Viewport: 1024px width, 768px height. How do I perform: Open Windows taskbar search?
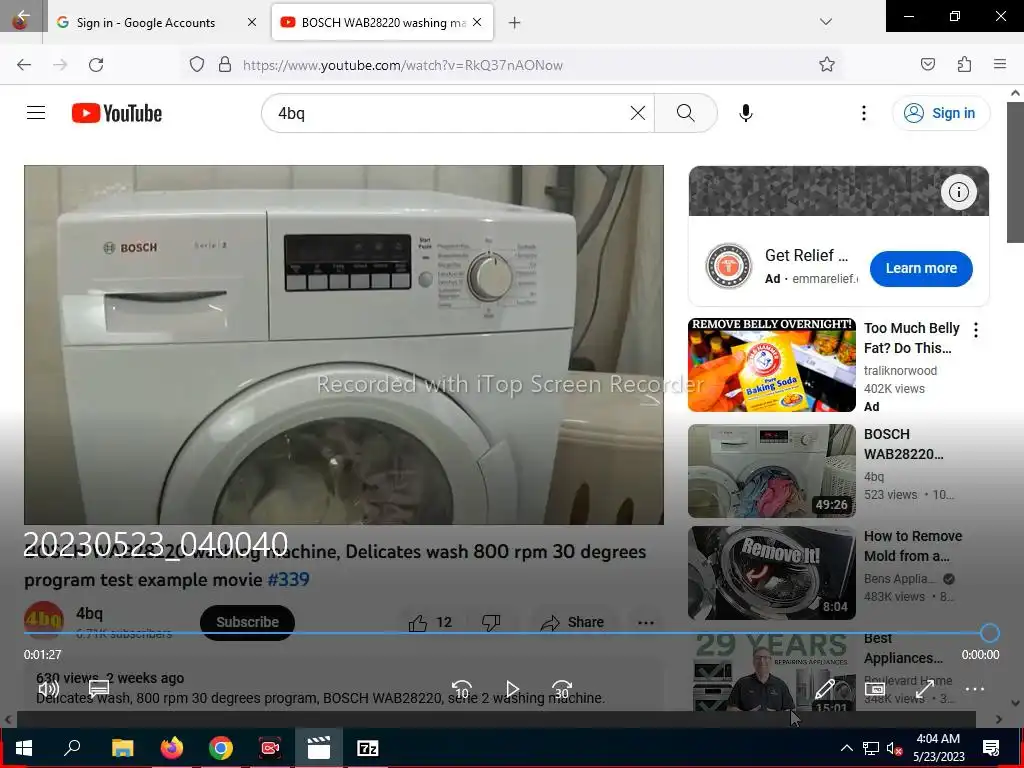(x=72, y=748)
